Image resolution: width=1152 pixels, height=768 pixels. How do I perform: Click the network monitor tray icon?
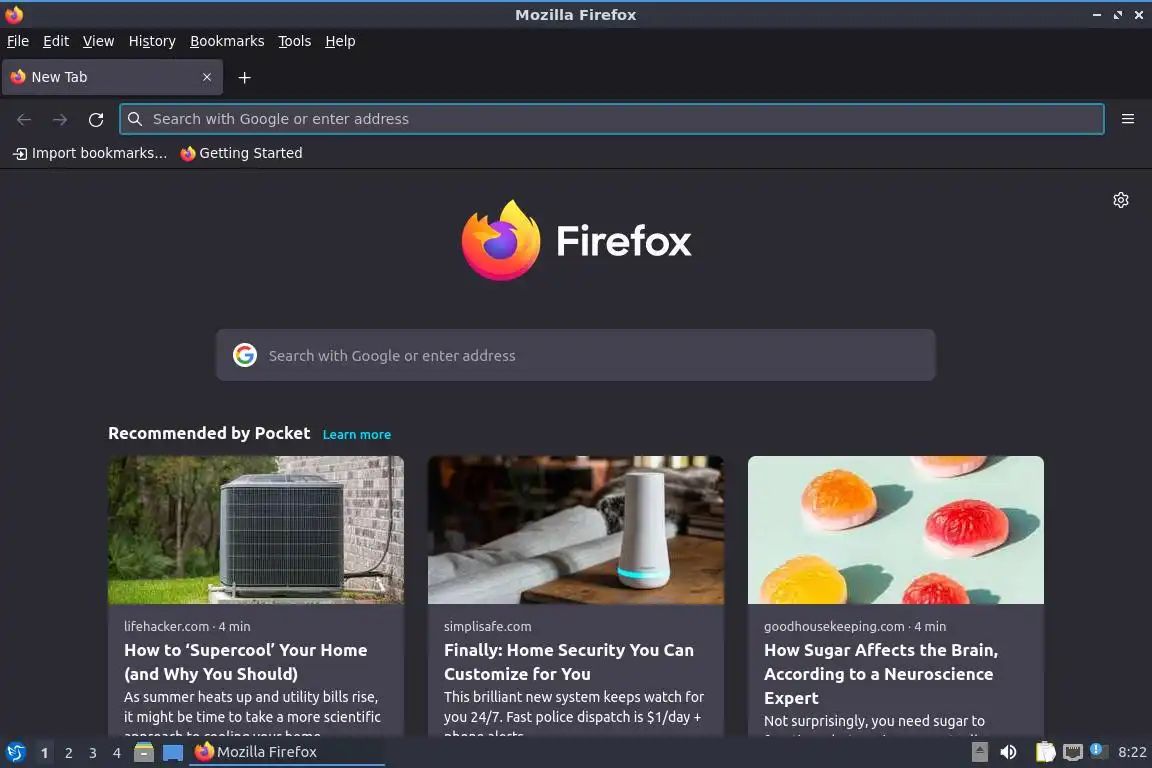coord(1073,752)
